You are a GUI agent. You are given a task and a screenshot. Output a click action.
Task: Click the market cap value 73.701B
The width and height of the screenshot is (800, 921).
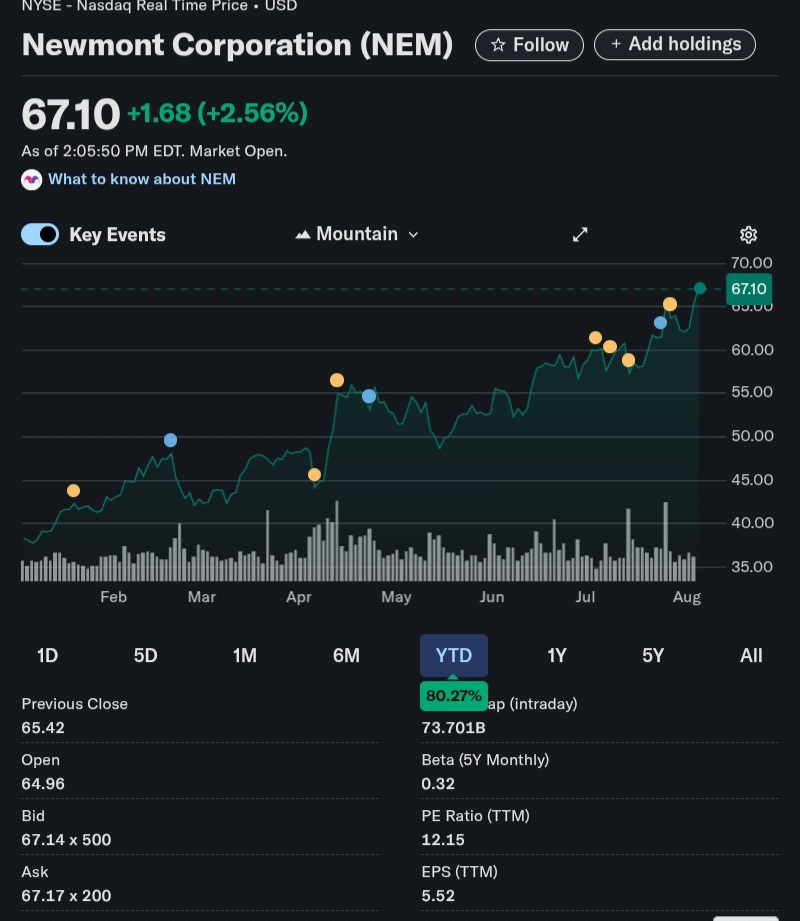pyautogui.click(x=453, y=728)
